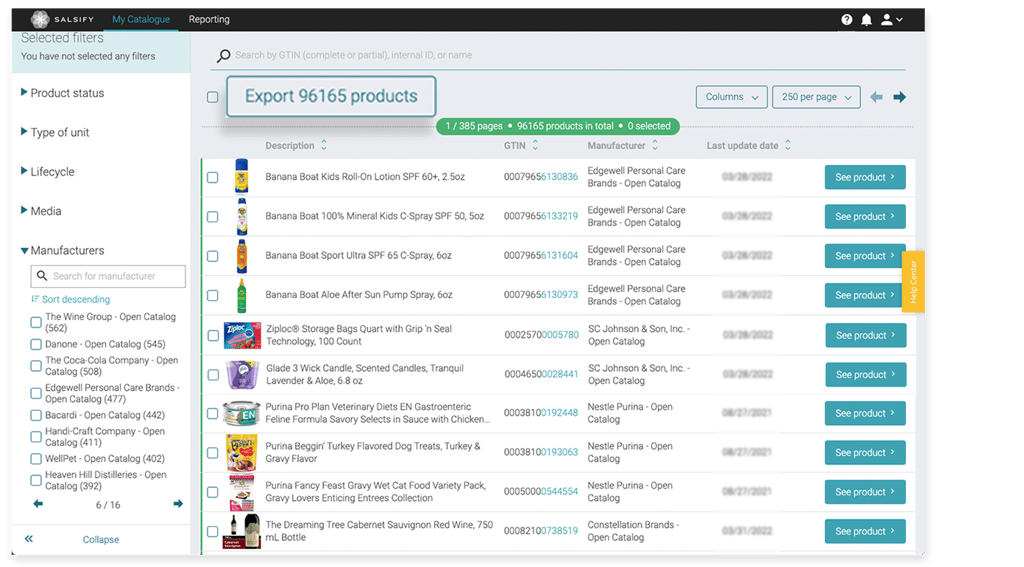Click the double chevron collapse icon
The image size is (1024, 567).
coord(29,539)
